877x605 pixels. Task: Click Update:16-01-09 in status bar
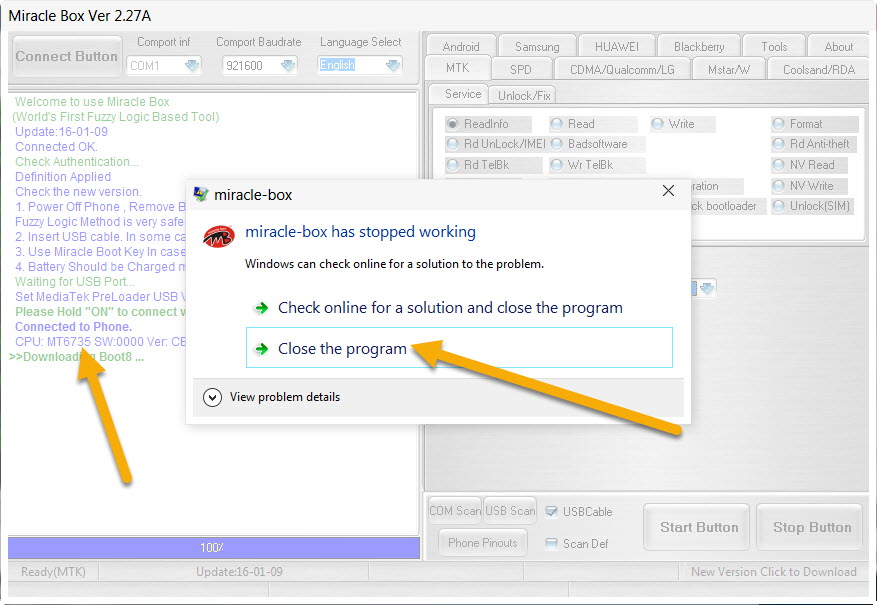[x=239, y=571]
